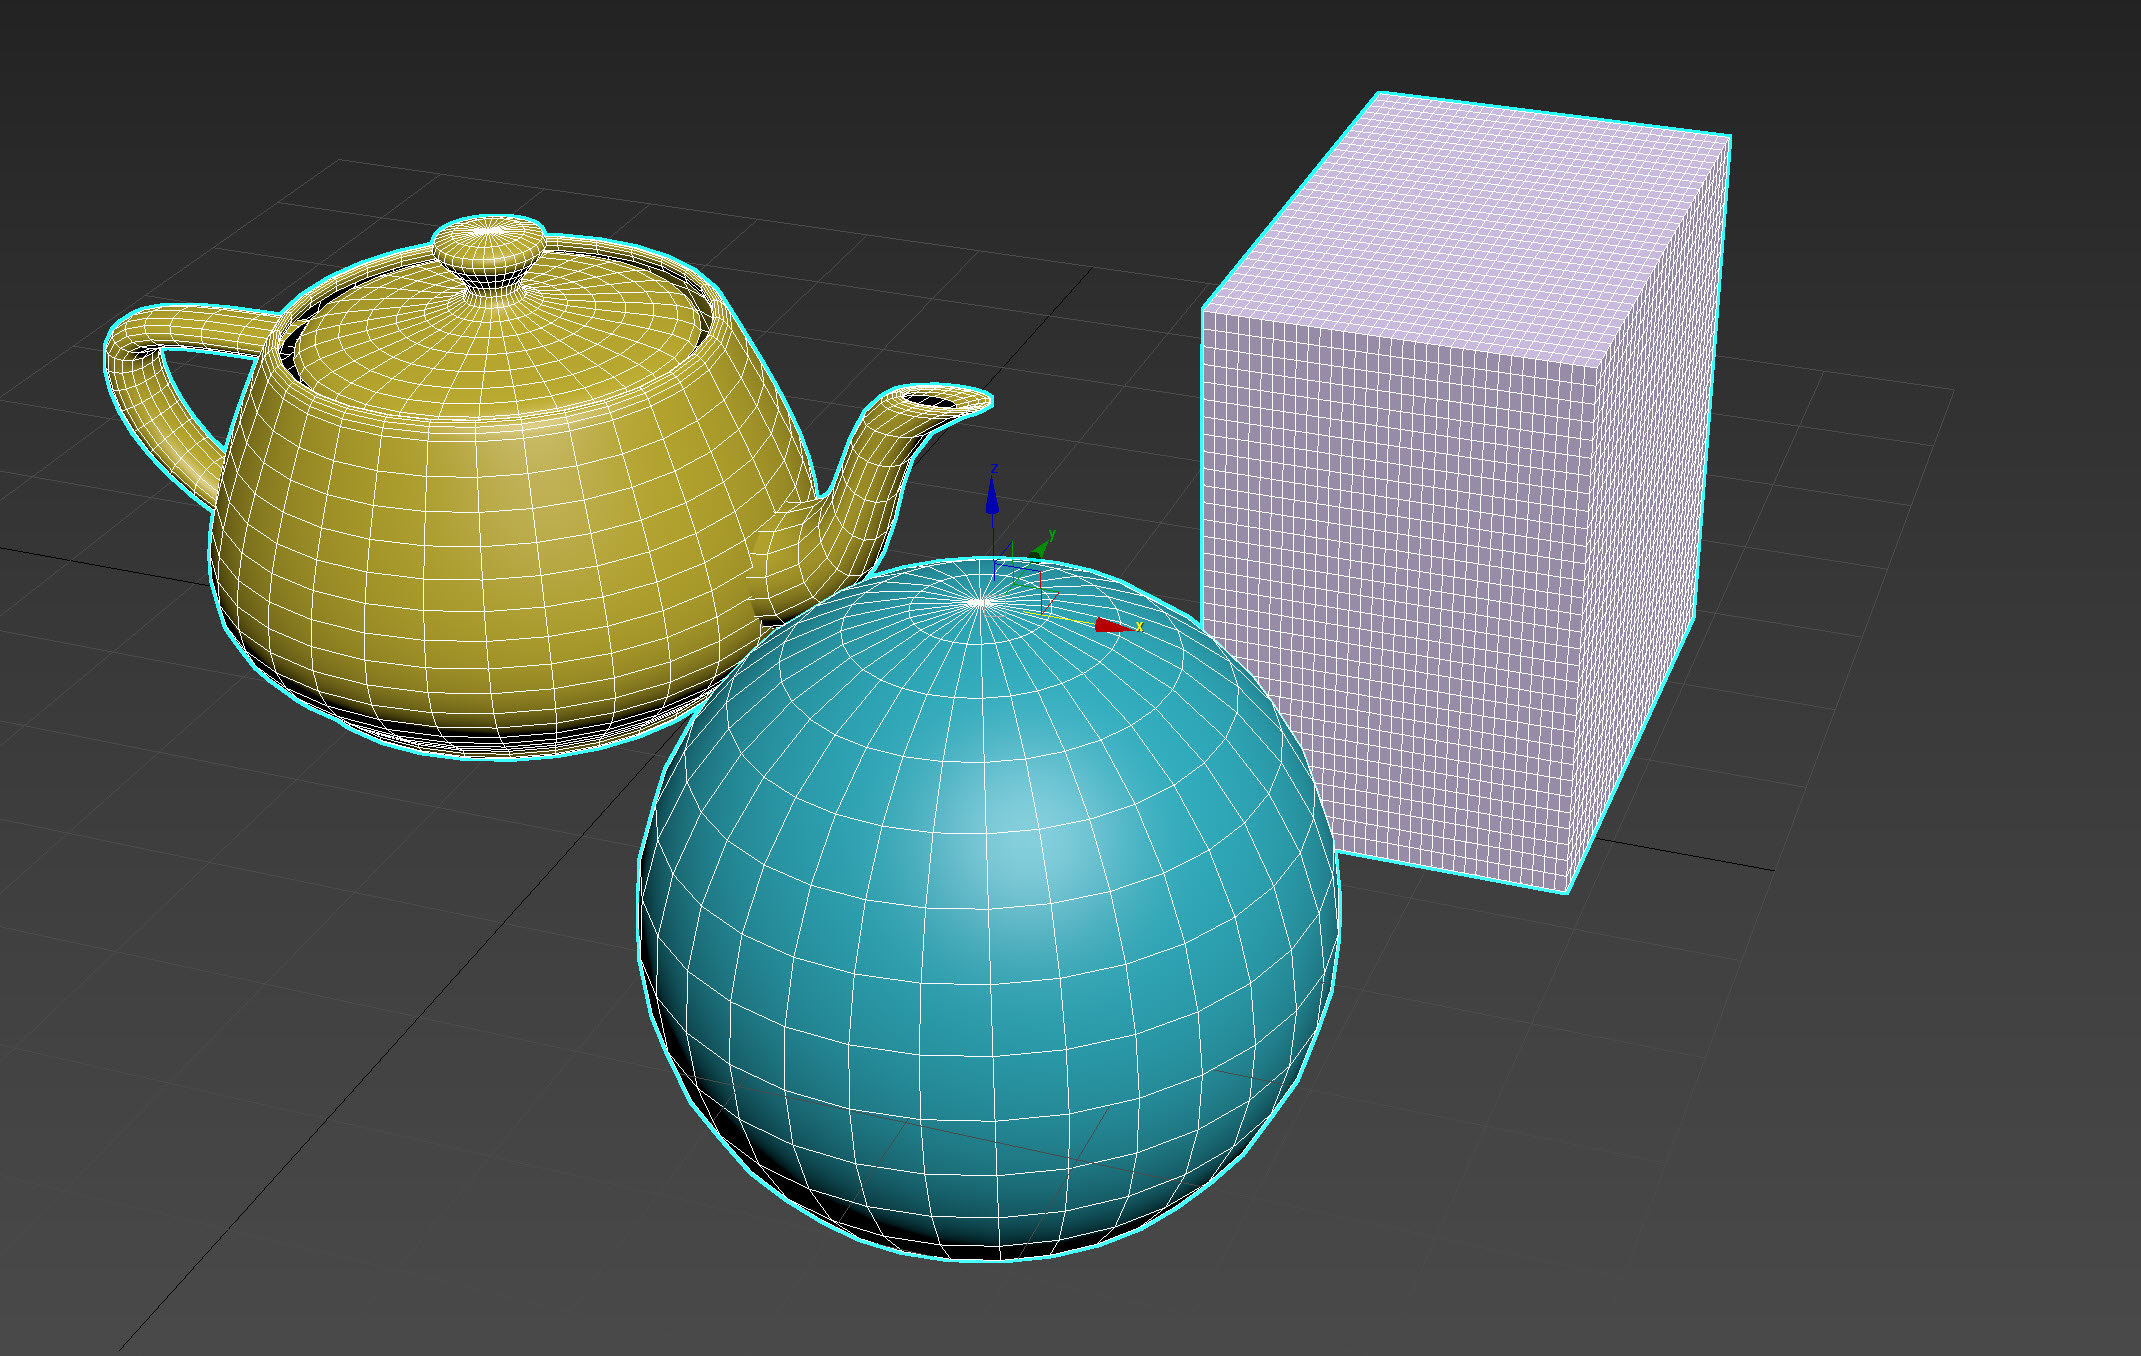Click the red XZ plane handle corner
This screenshot has width=2141, height=1356.
coord(1041,574)
